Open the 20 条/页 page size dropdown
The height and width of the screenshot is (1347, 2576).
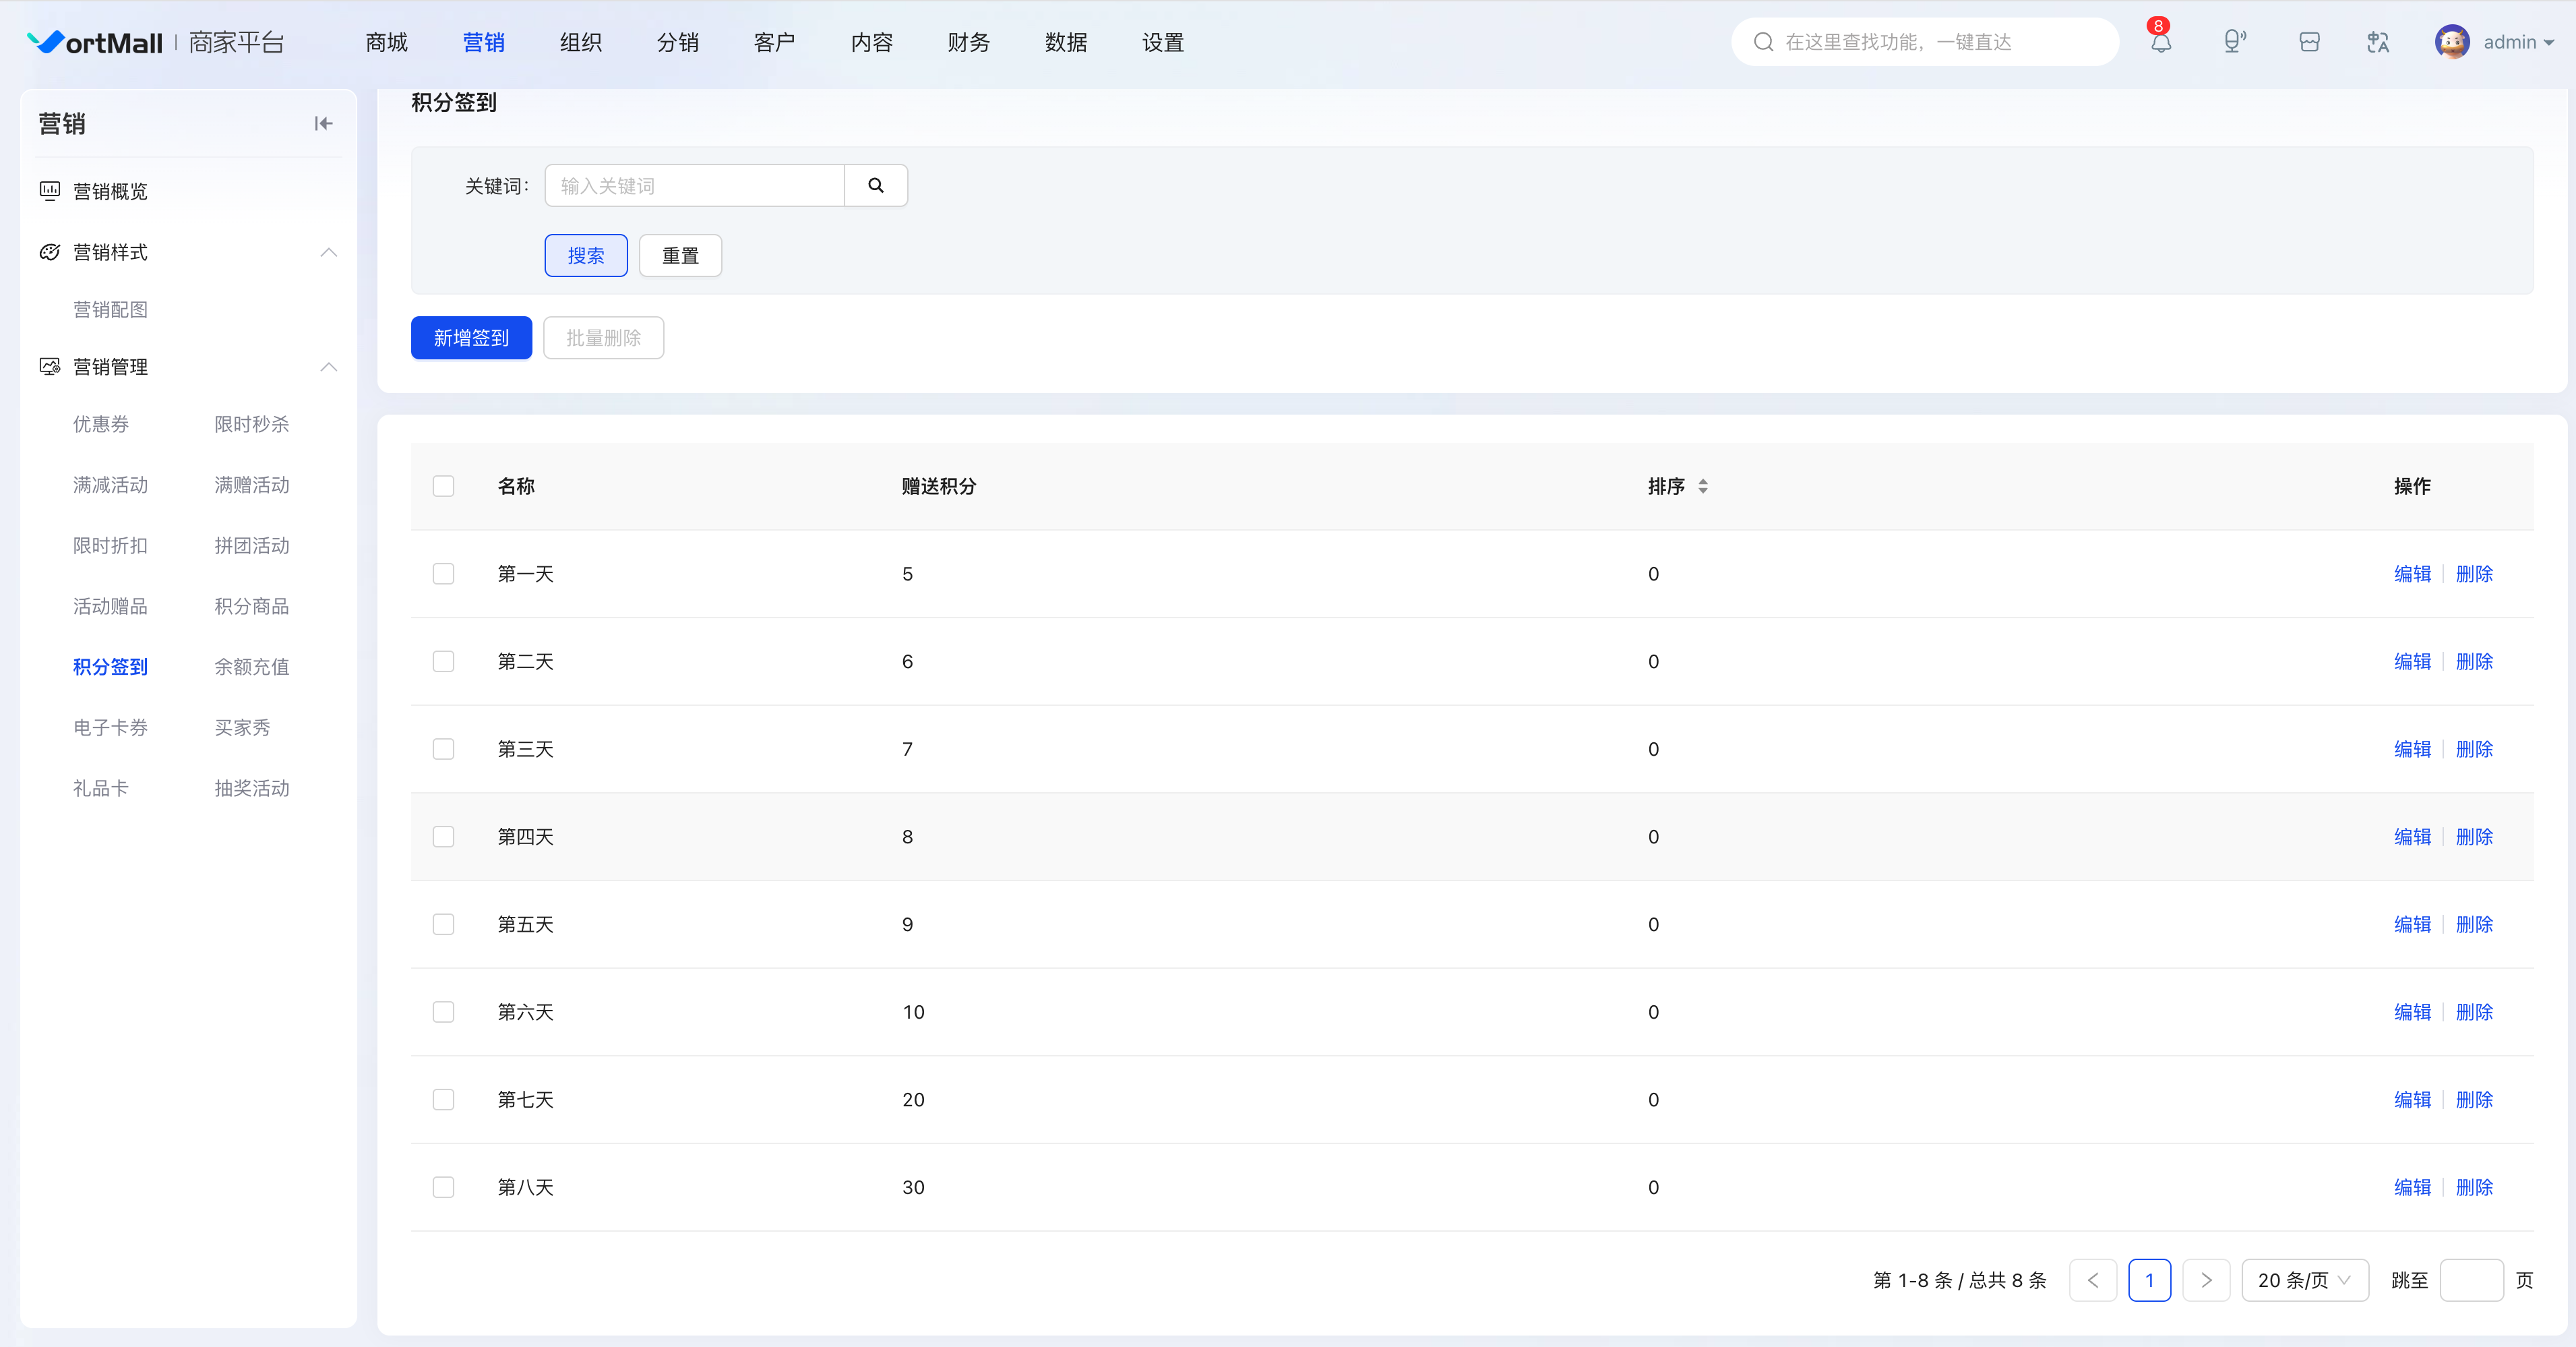coord(2304,1279)
